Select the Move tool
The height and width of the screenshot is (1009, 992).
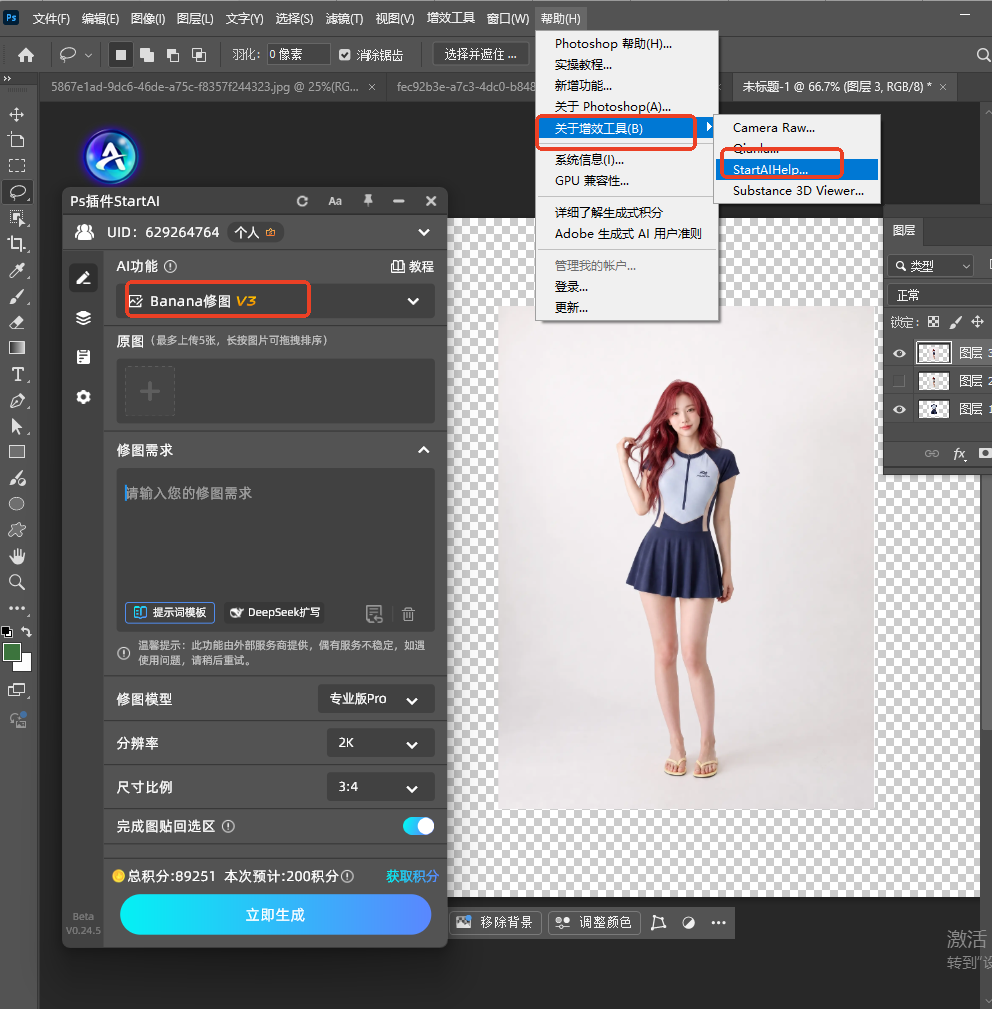[17, 115]
